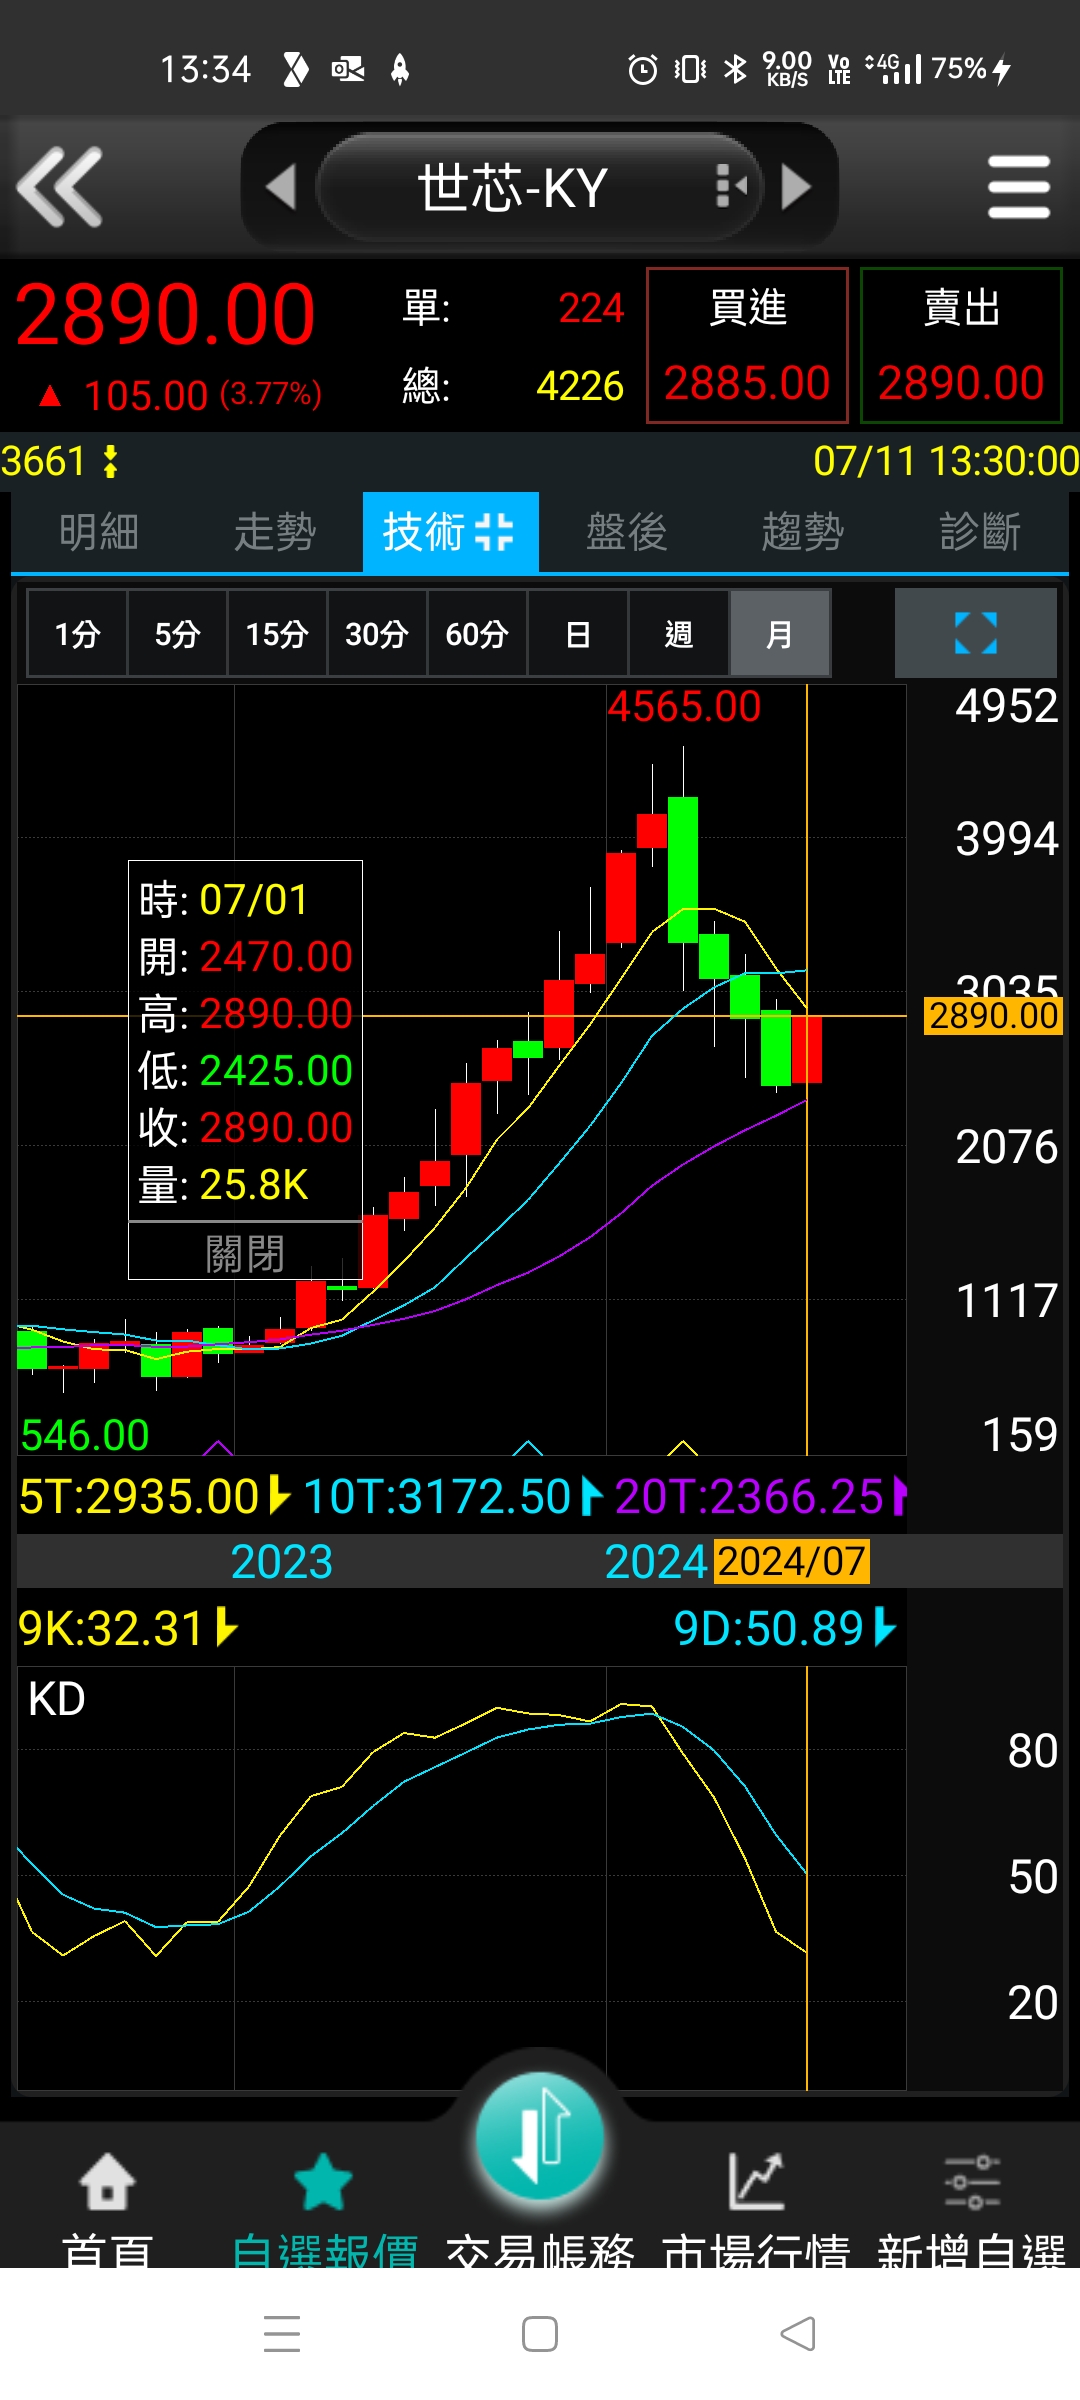Open 市場行情 market chart icon
The height and width of the screenshot is (2400, 1080).
pyautogui.click(x=756, y=2180)
